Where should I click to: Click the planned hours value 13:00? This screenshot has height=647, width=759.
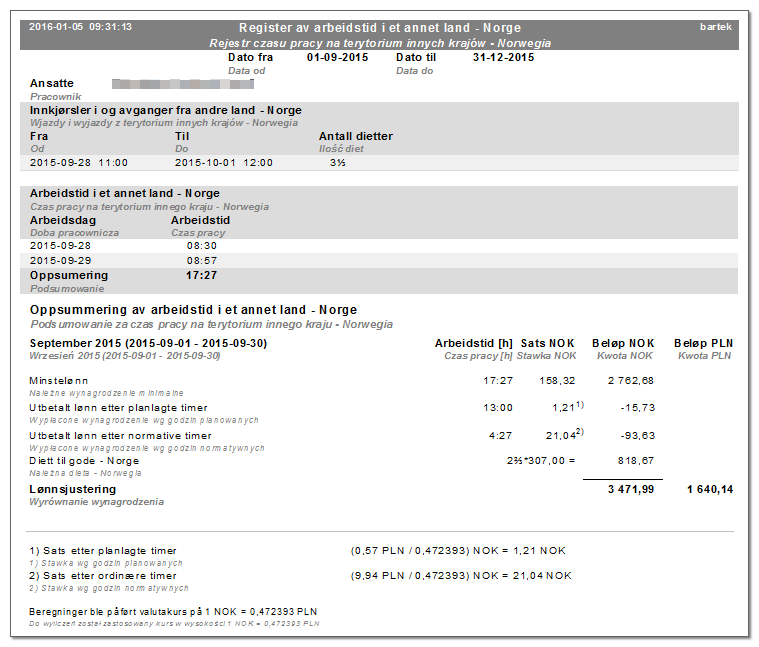pos(498,408)
